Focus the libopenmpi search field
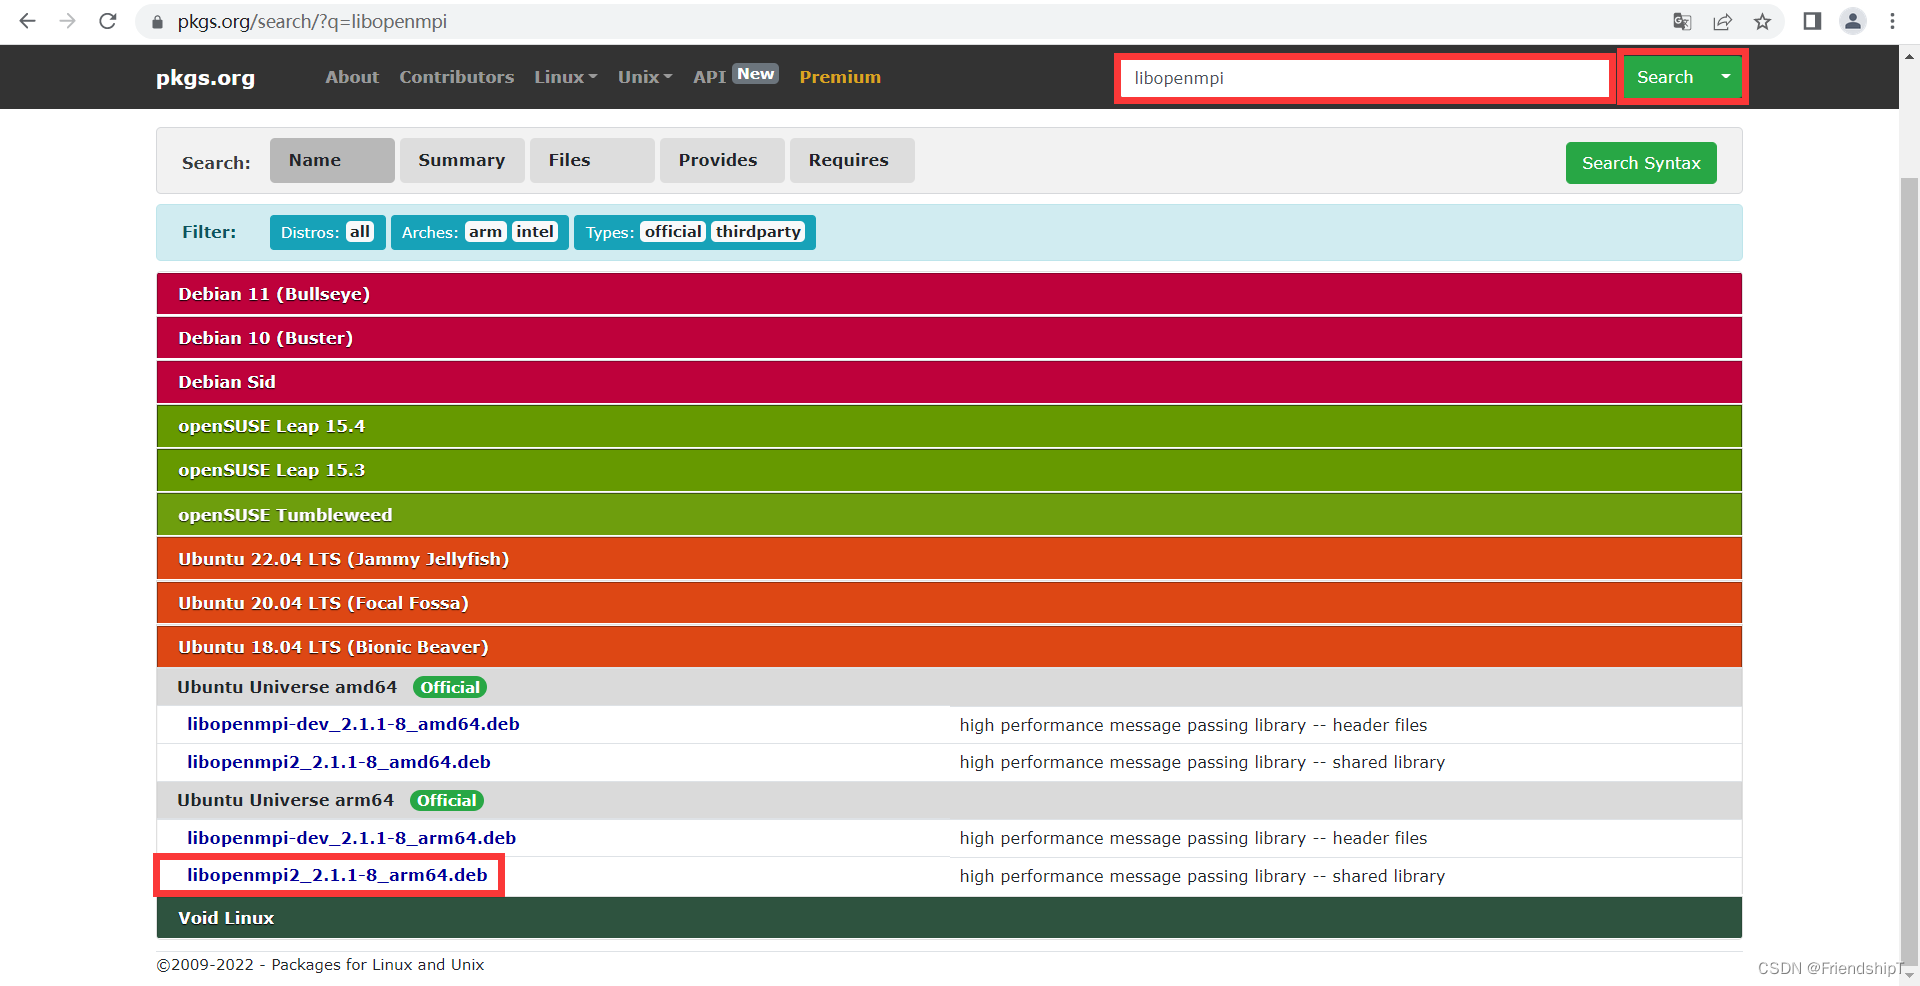The image size is (1920, 986). (1364, 78)
